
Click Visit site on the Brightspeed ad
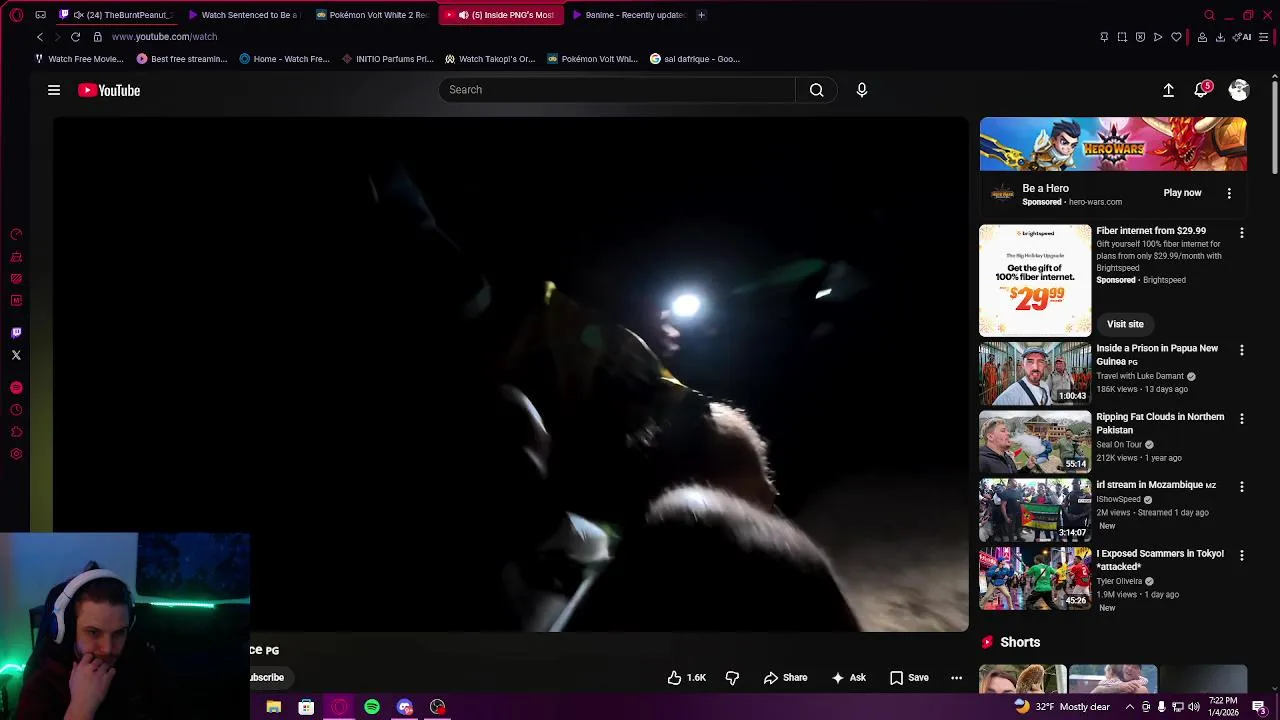click(1125, 324)
